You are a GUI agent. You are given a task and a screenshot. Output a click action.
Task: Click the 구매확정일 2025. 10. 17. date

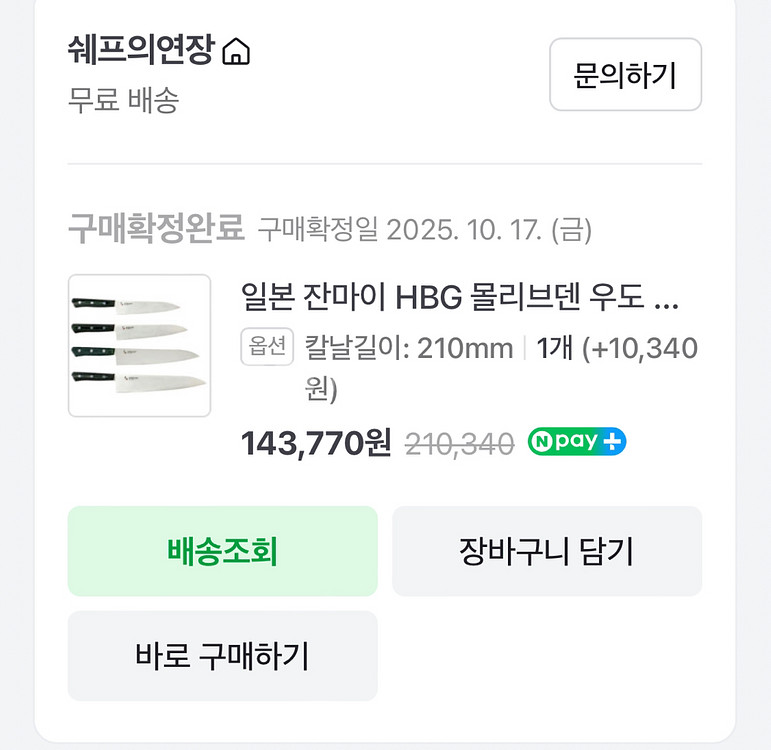(x=424, y=231)
